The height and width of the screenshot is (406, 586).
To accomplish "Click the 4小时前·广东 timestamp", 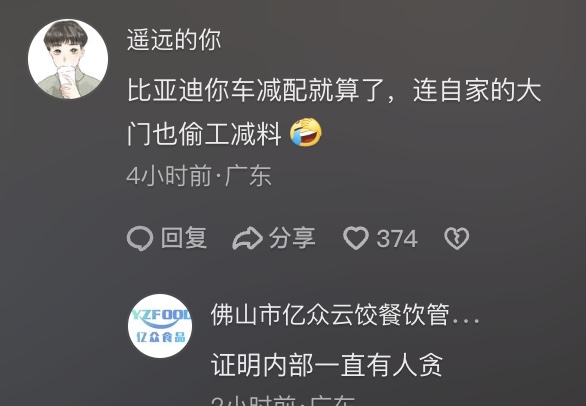I will point(199,176).
